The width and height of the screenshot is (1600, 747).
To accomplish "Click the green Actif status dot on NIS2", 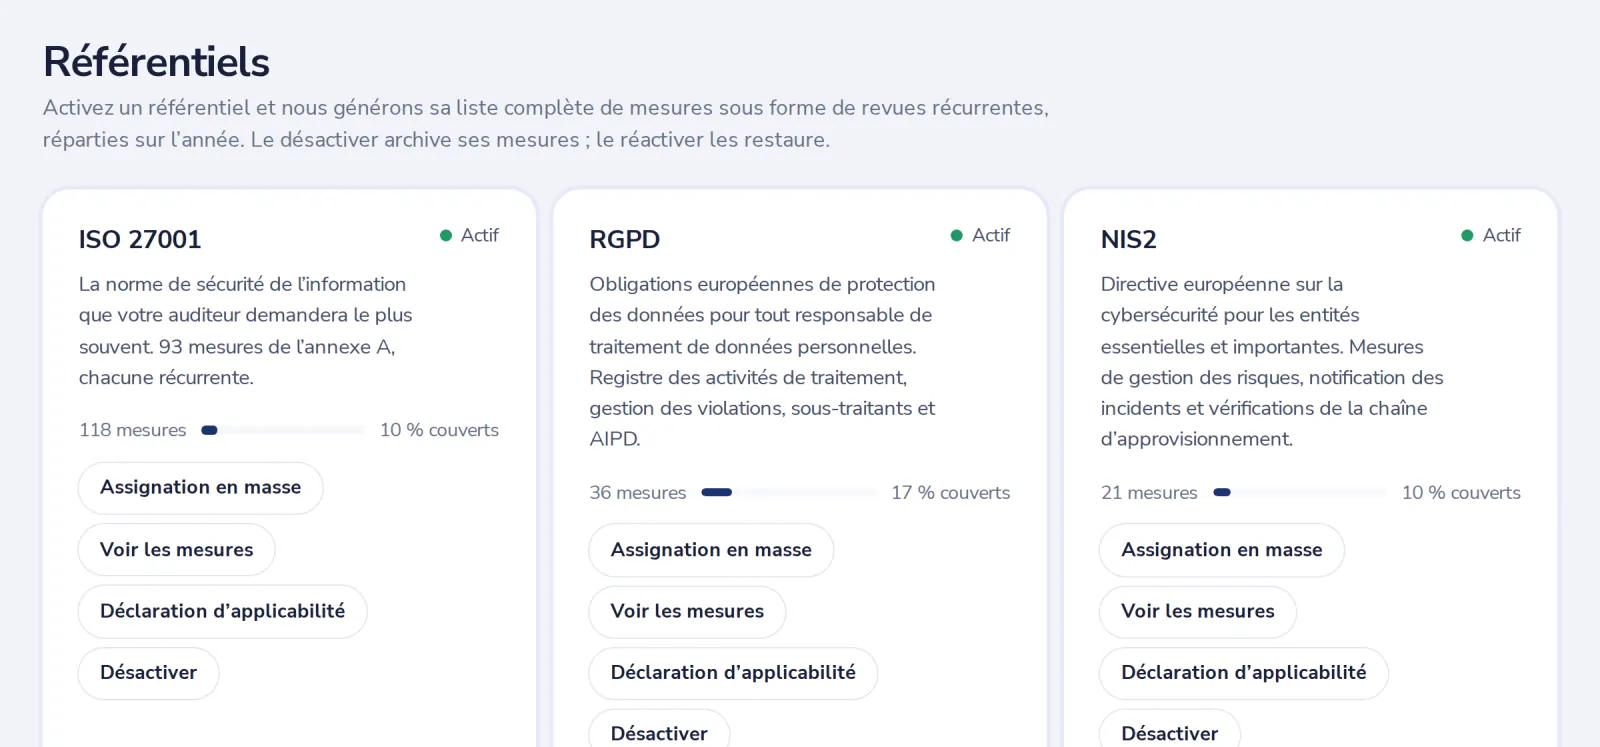I will (x=1467, y=236).
